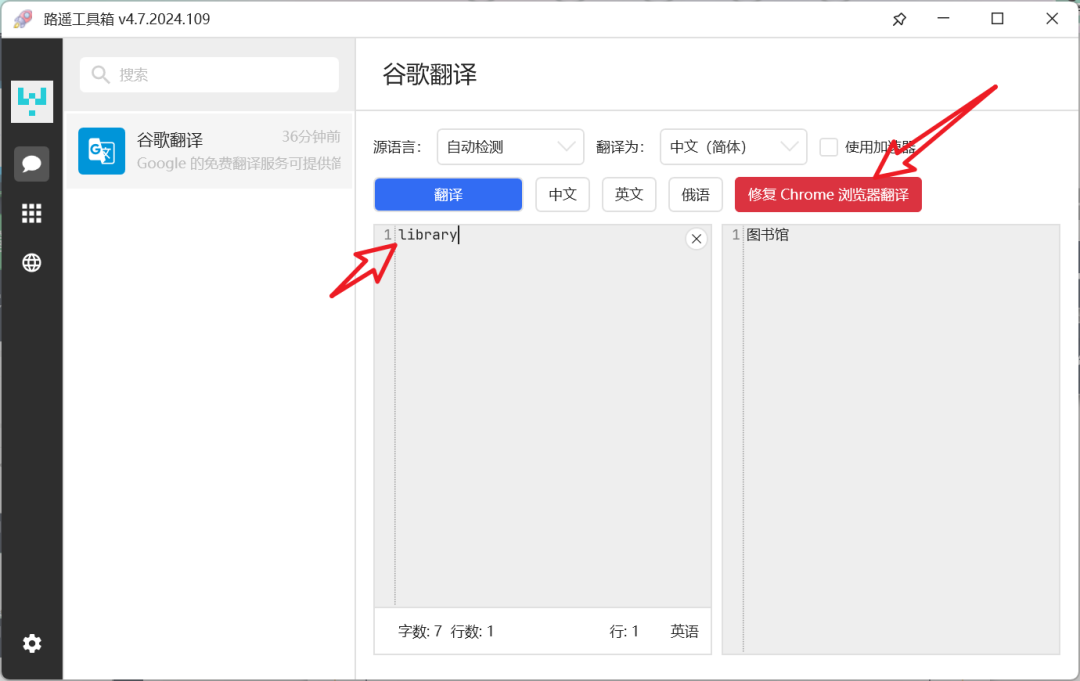Screen dimensions: 1080x681
Task: Click the 36分钟前 timestamp
Action: click(x=311, y=136)
